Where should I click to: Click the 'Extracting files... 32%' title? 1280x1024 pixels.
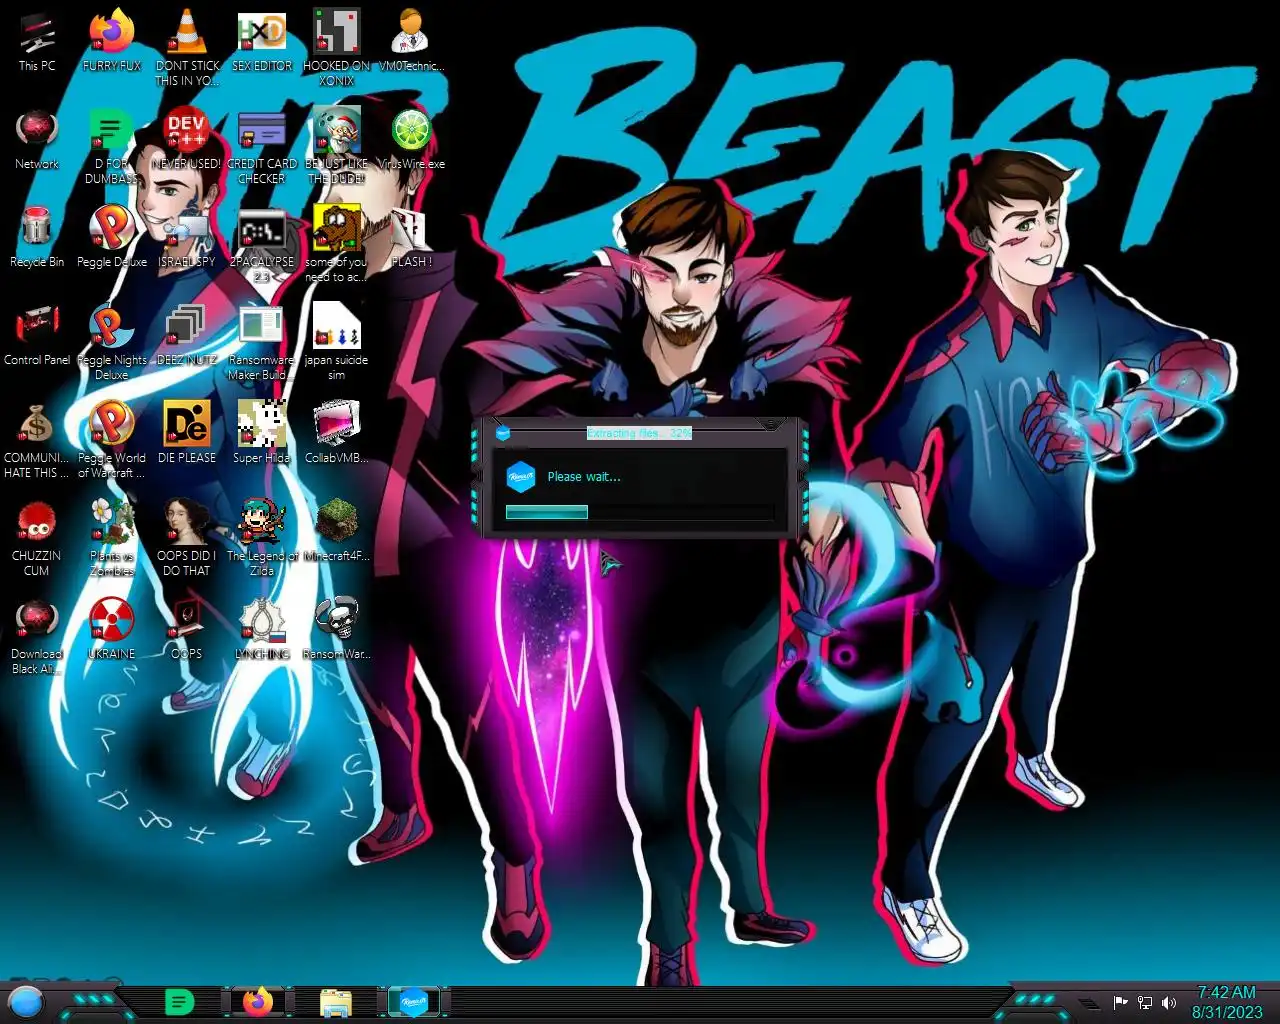639,433
